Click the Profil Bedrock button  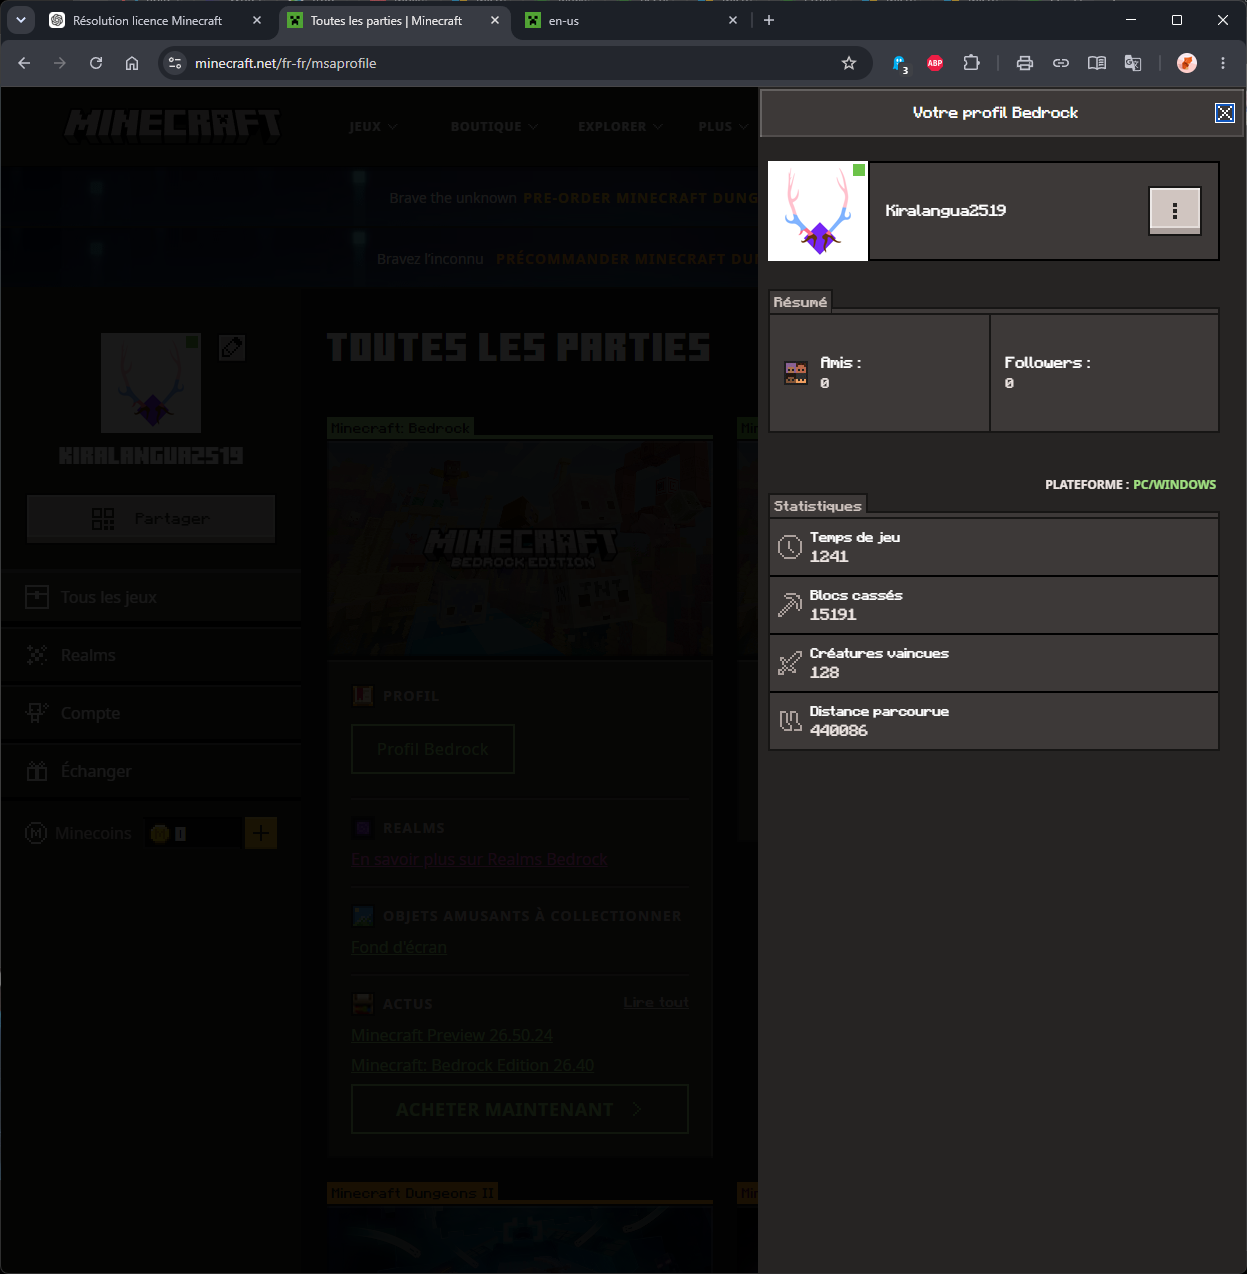click(x=433, y=749)
